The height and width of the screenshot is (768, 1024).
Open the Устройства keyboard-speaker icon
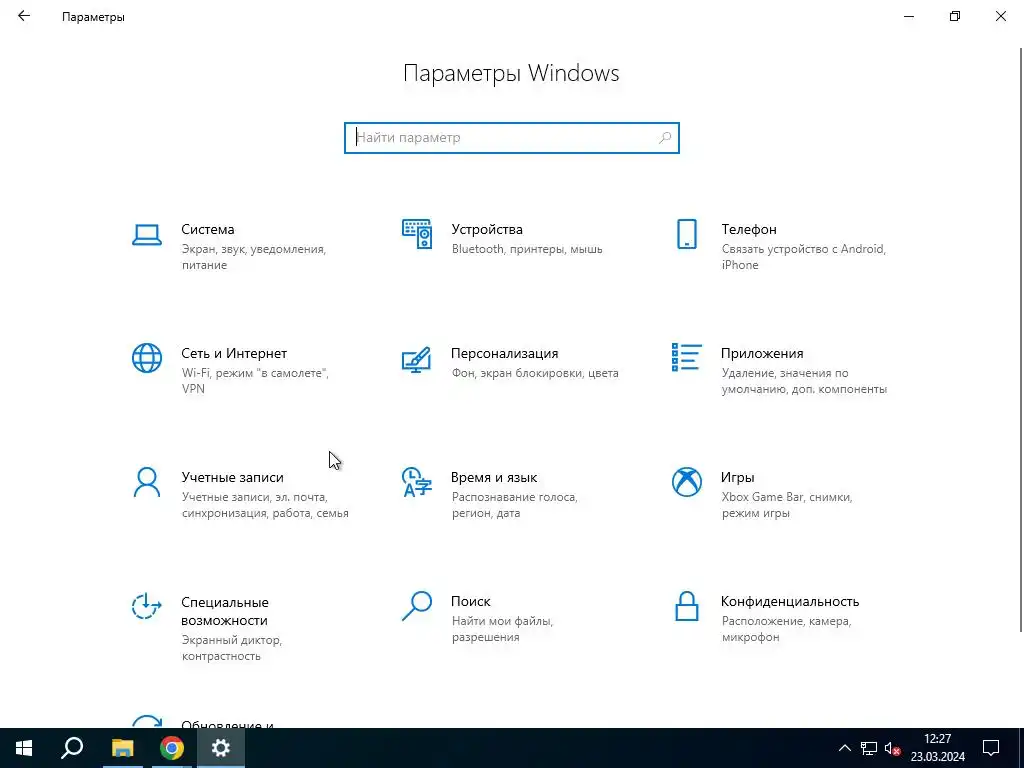pyautogui.click(x=417, y=234)
